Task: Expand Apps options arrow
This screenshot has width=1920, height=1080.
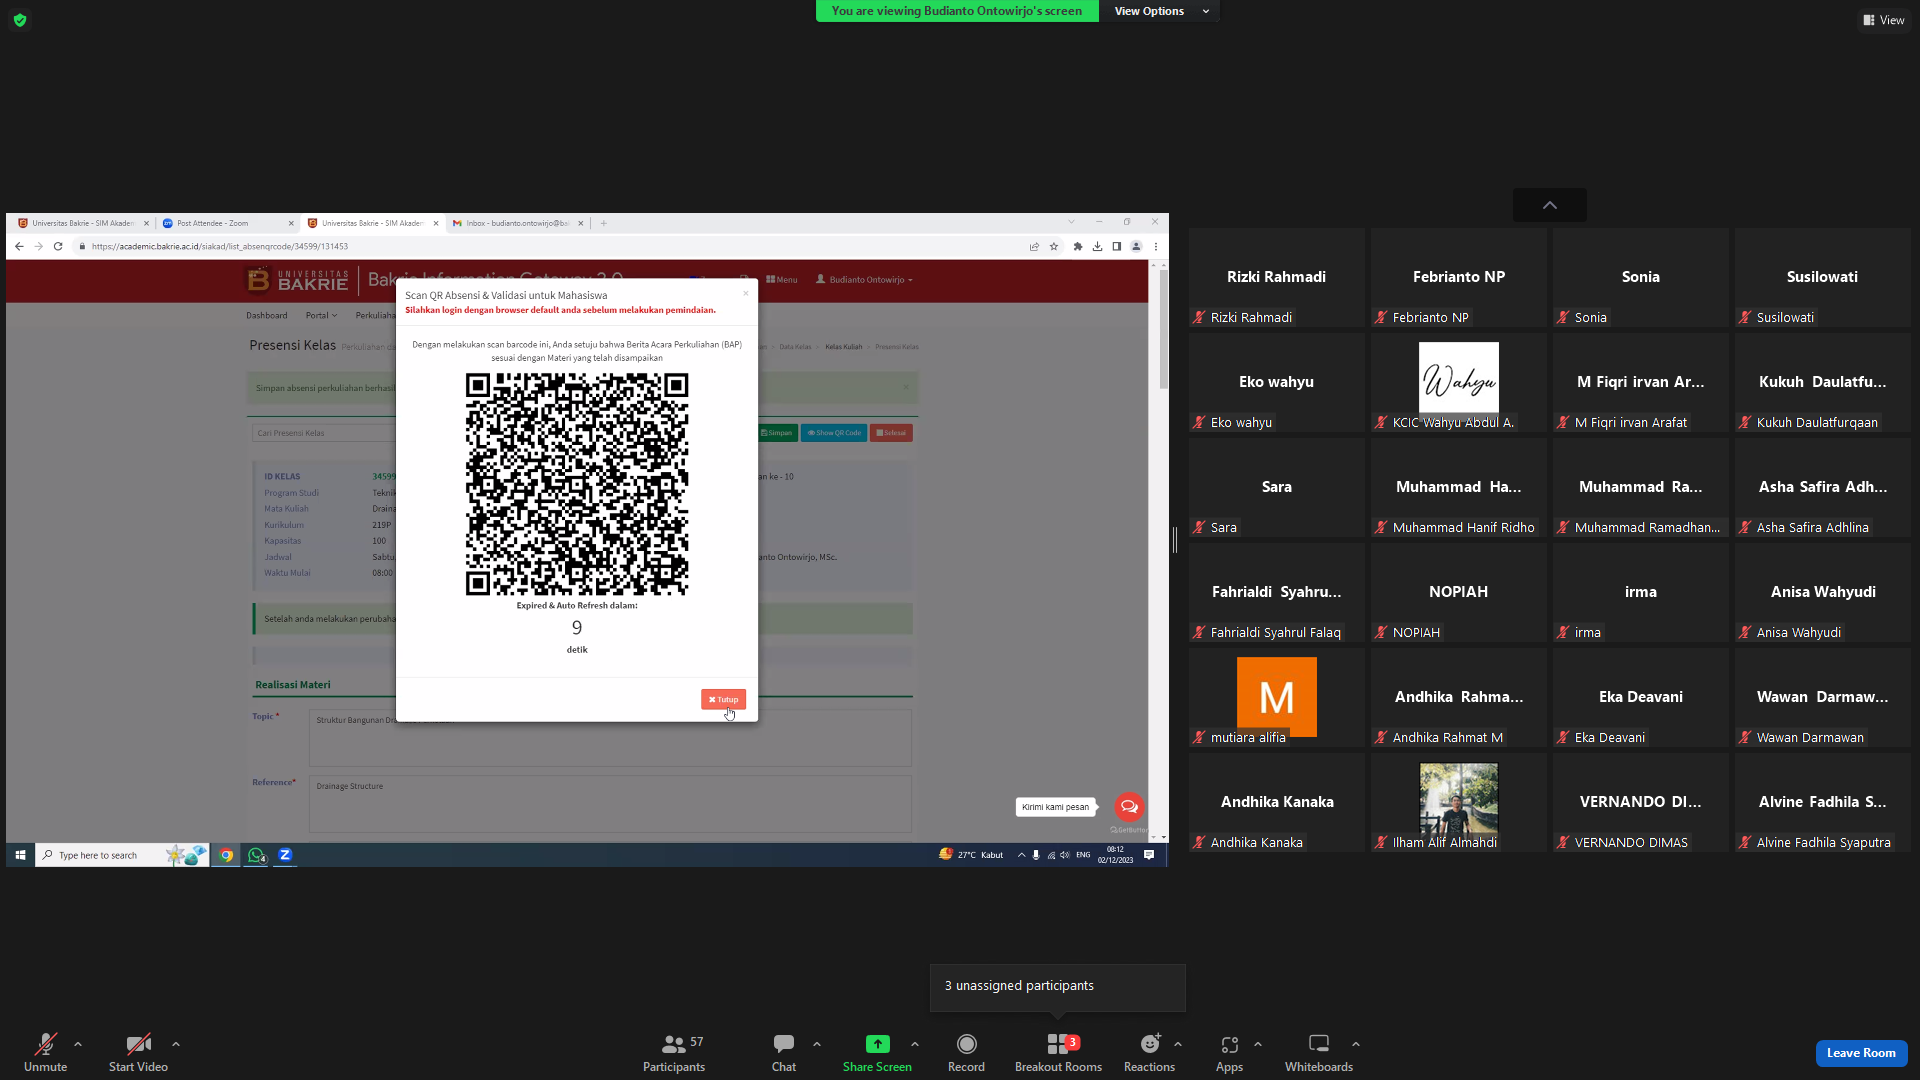Action: click(x=1258, y=1044)
